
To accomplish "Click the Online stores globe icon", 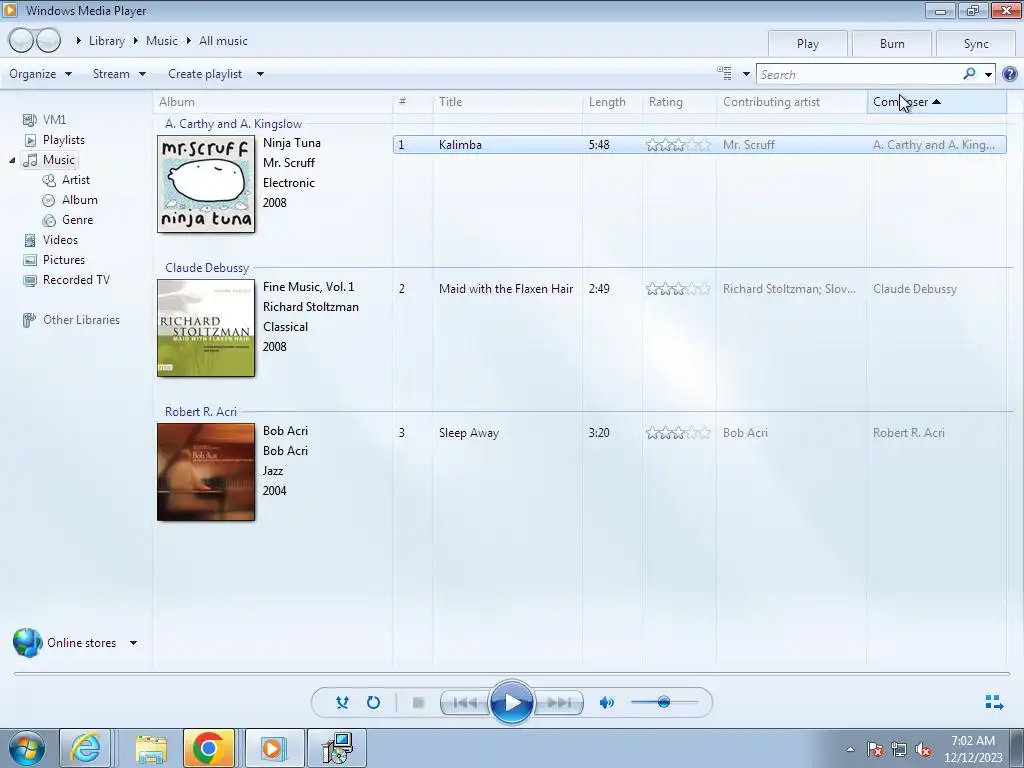I will pyautogui.click(x=27, y=643).
